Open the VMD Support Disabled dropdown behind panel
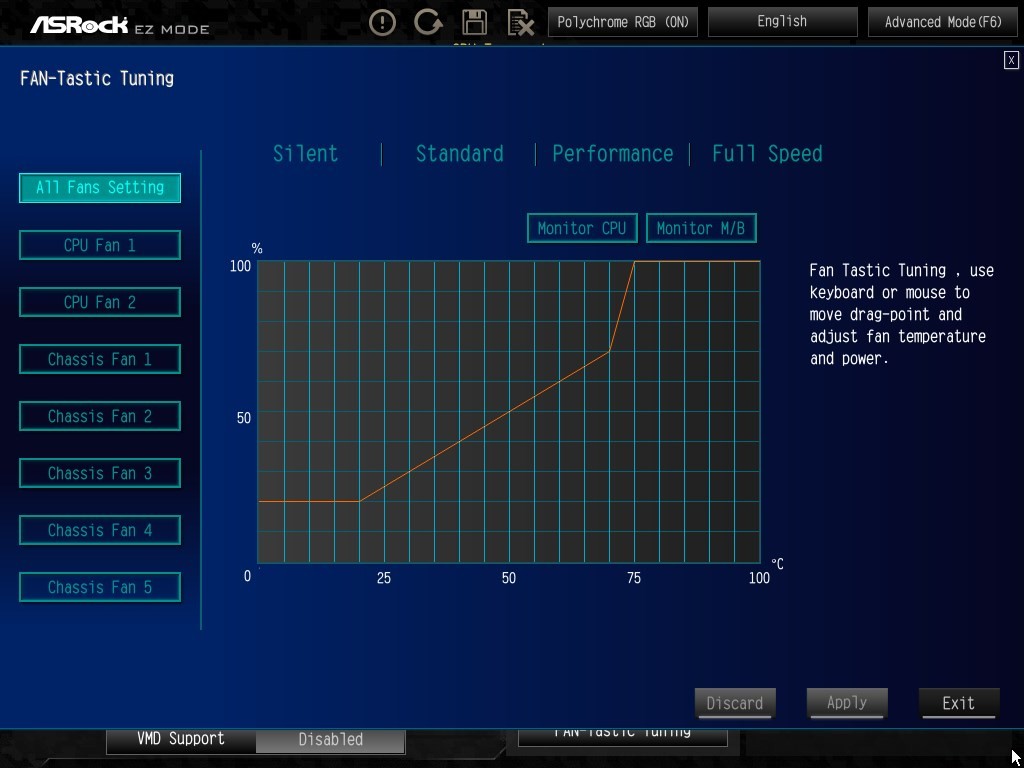The width and height of the screenshot is (1024, 768). [x=330, y=739]
